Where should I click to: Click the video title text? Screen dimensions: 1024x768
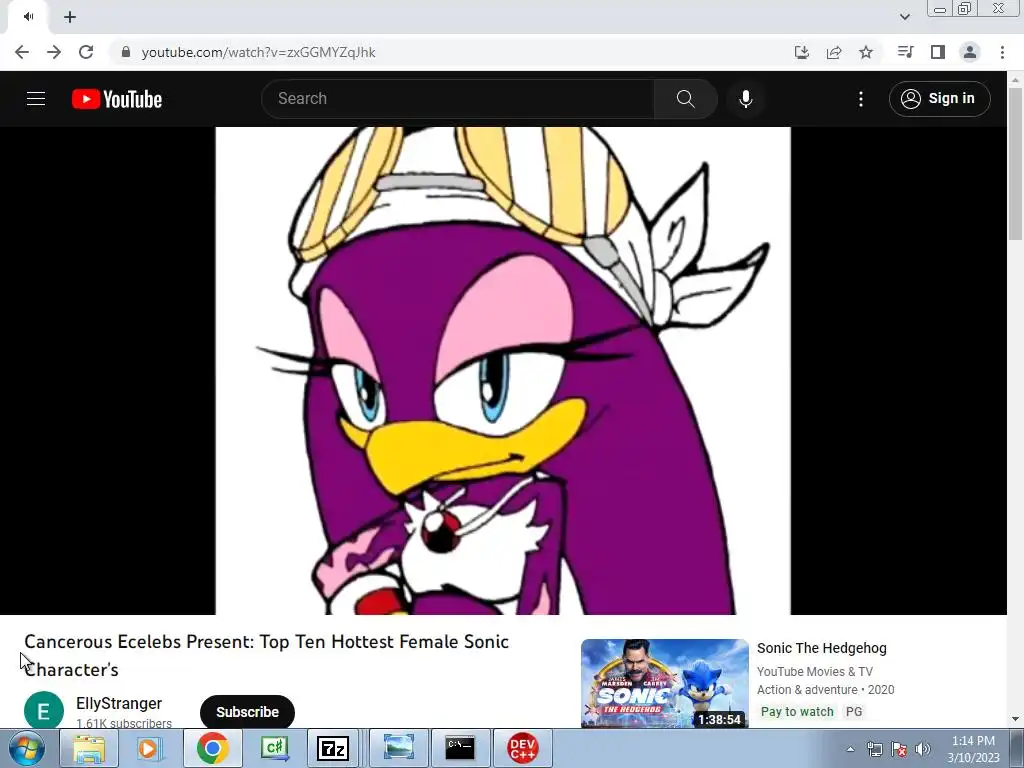[x=266, y=655]
